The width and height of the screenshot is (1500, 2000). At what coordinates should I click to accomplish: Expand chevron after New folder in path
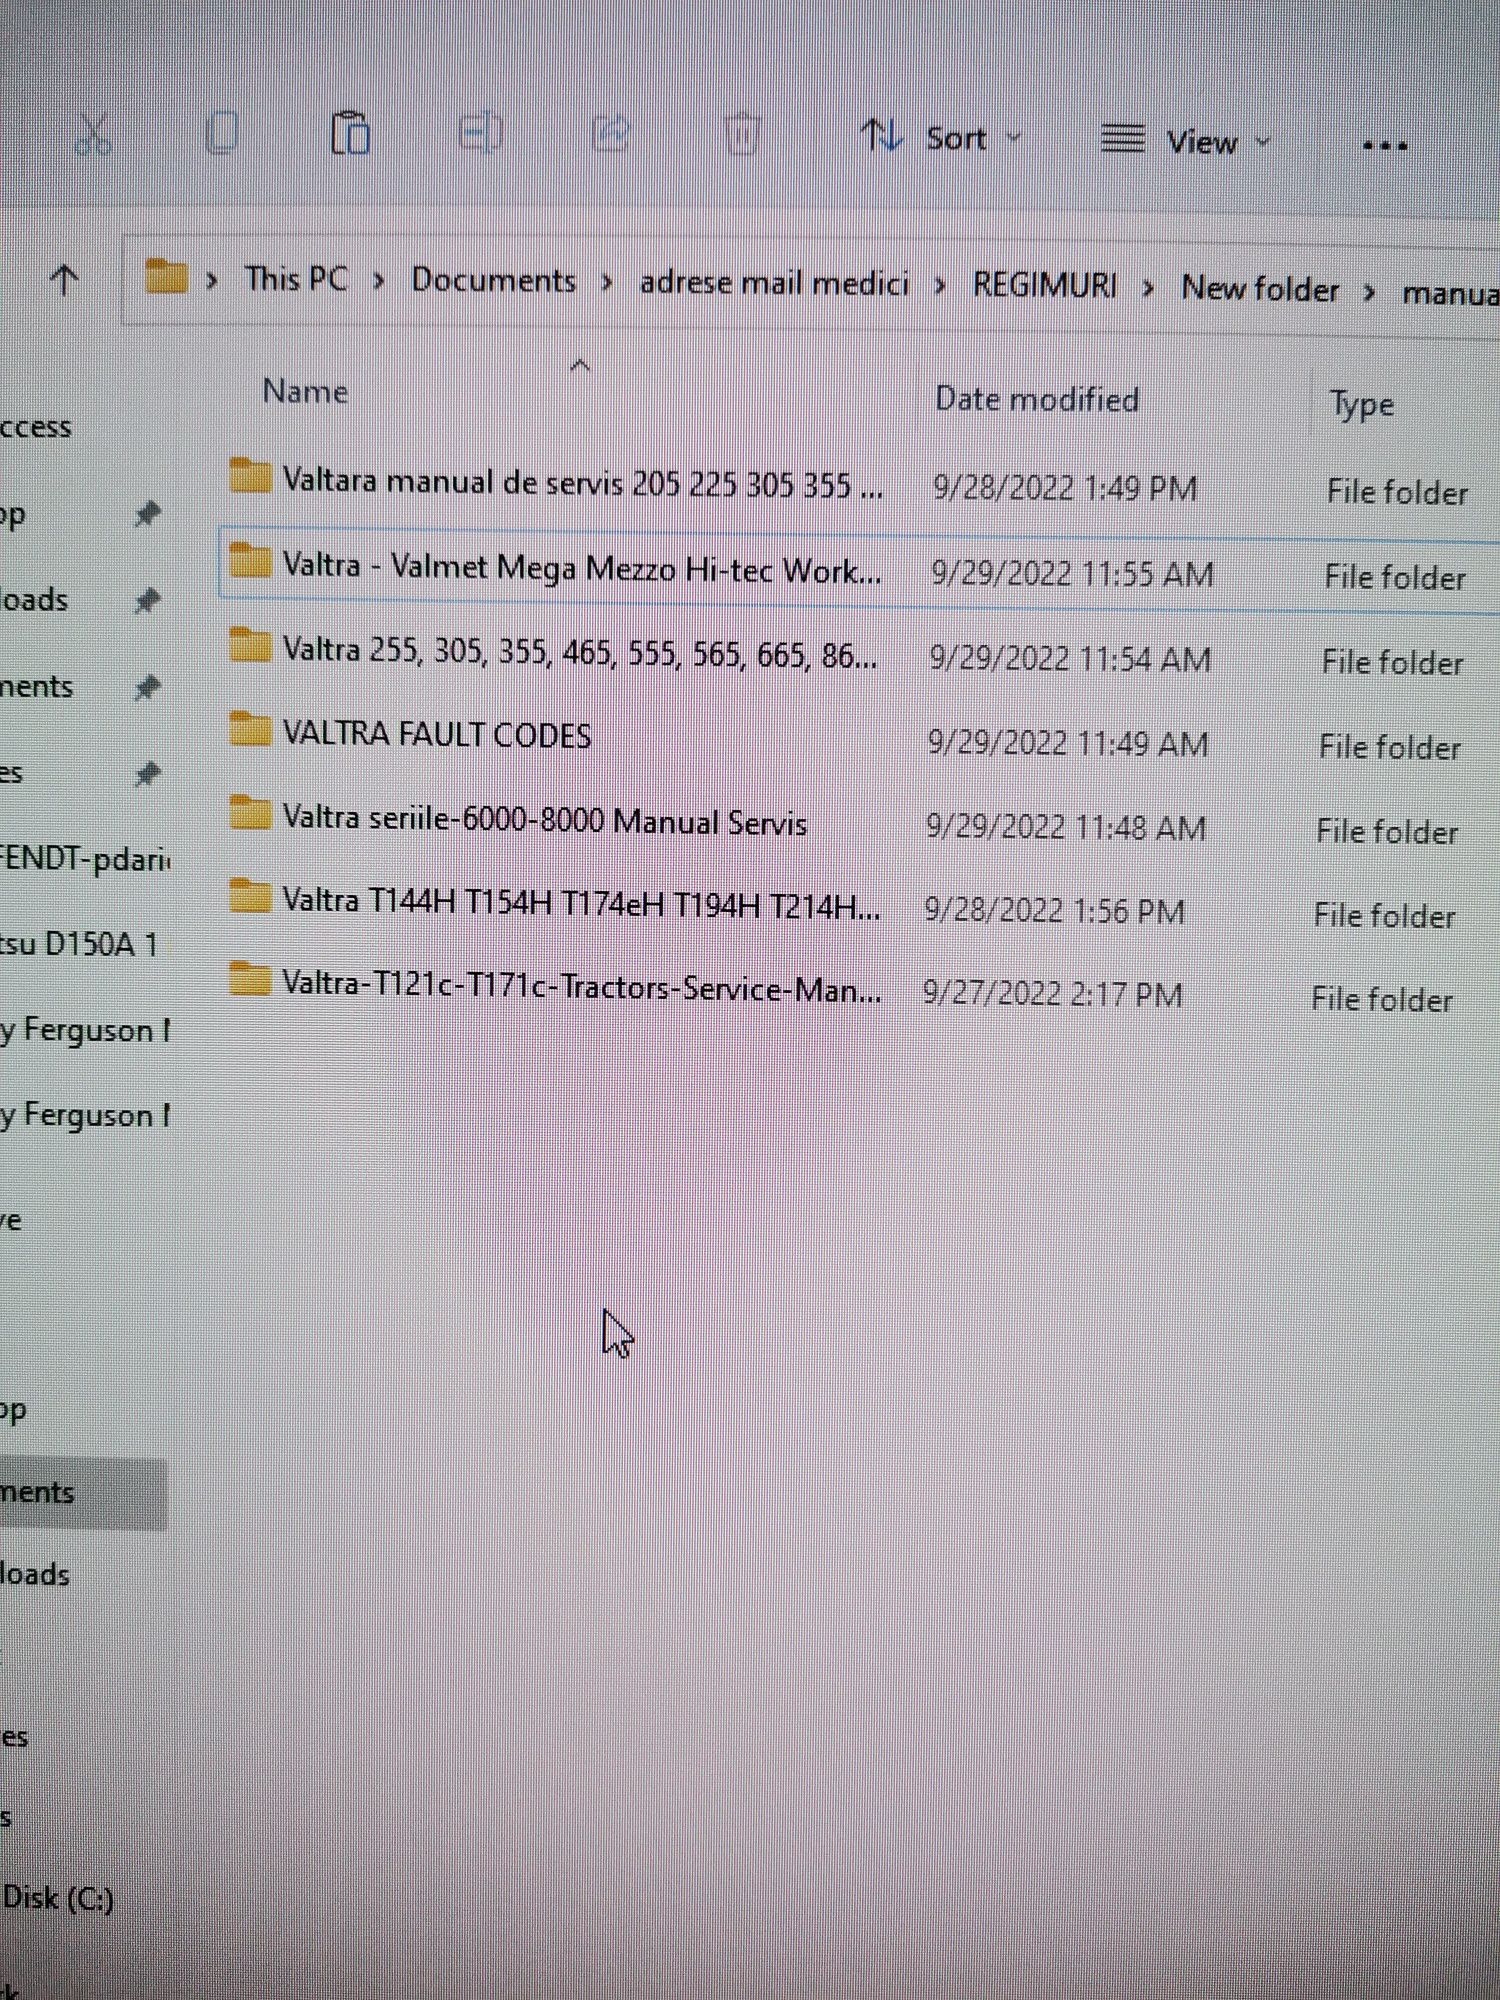pos(1369,292)
